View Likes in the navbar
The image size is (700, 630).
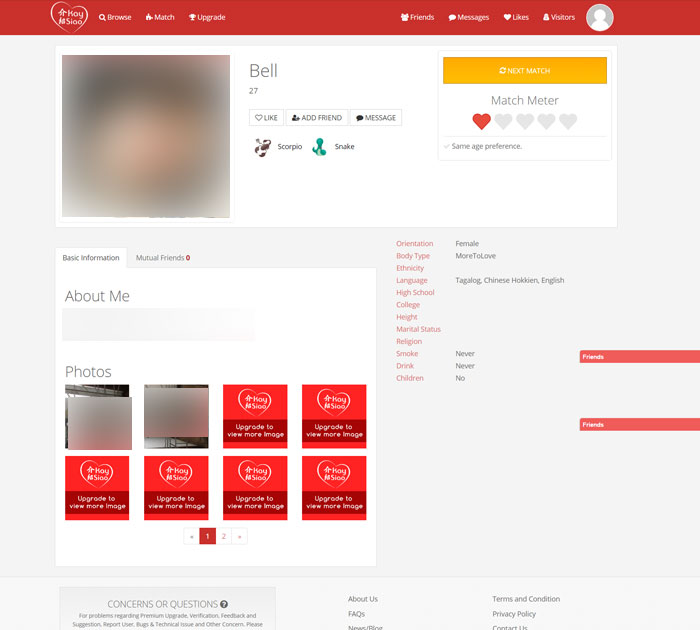point(516,17)
